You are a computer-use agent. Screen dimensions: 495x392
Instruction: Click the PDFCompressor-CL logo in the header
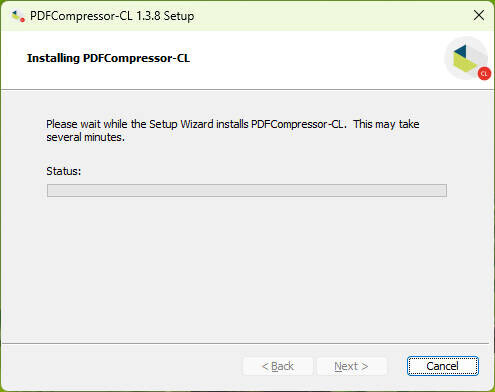[467, 59]
